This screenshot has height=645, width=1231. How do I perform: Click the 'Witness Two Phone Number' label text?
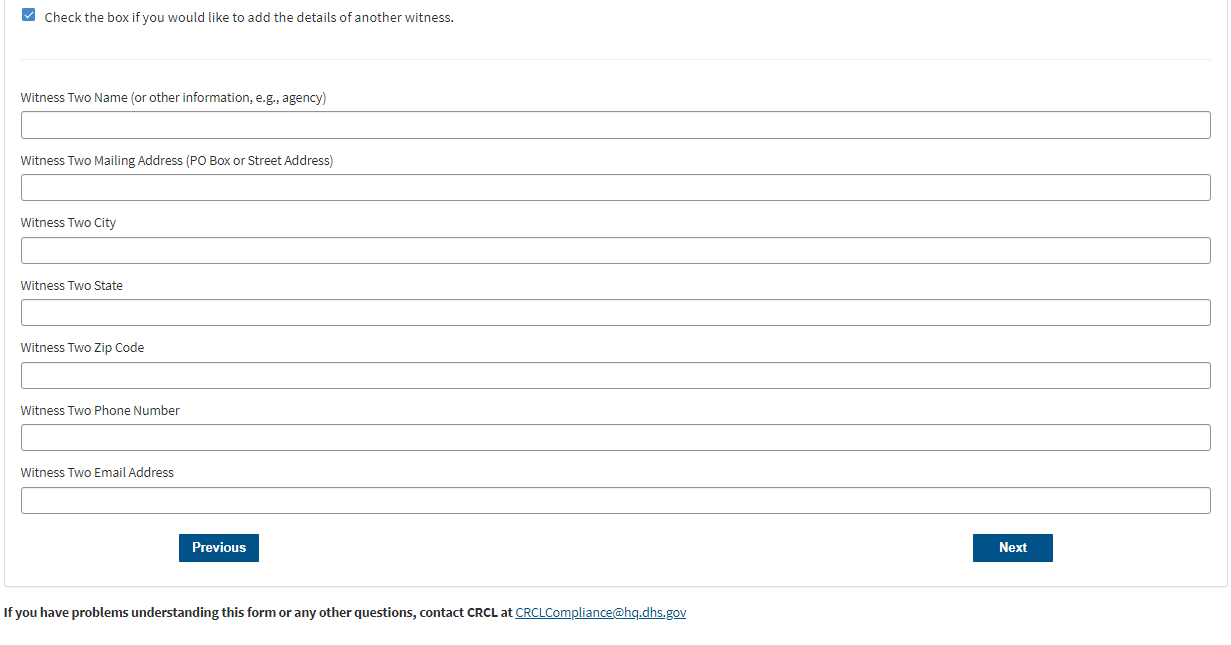pos(100,411)
